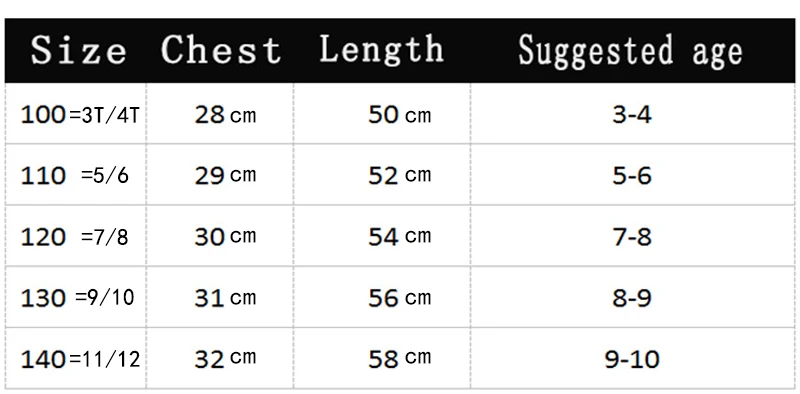The image size is (800, 394).
Task: Click the Size column header
Action: point(78,51)
